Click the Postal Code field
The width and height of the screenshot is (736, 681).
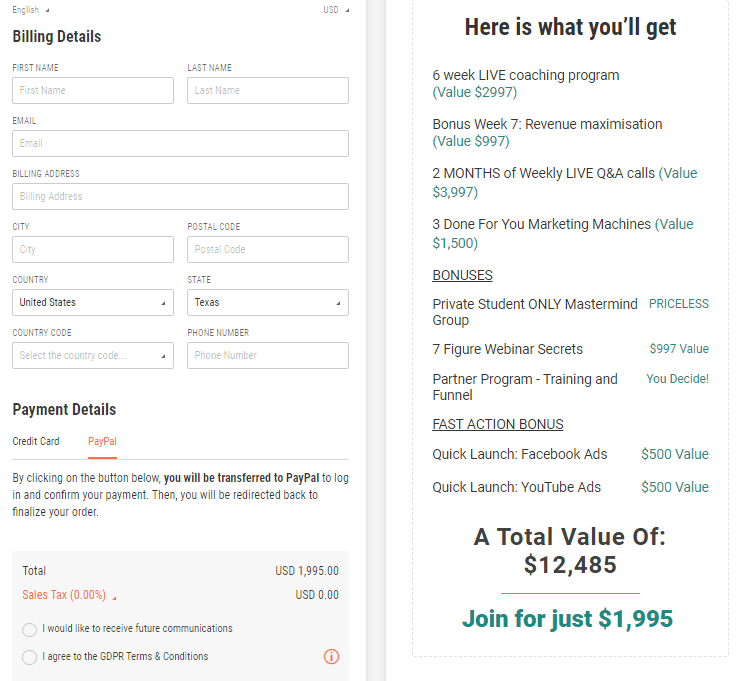(x=268, y=249)
